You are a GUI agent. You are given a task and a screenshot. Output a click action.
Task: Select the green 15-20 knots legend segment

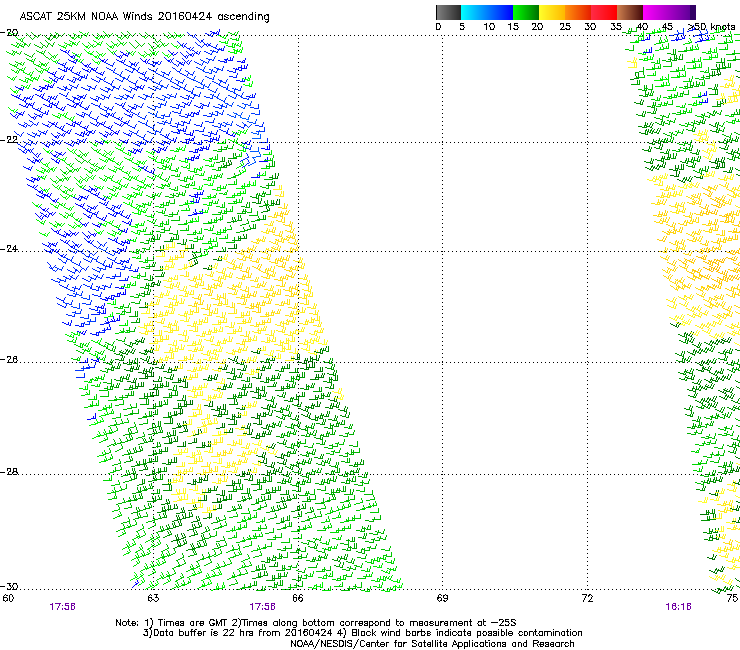coord(526,12)
